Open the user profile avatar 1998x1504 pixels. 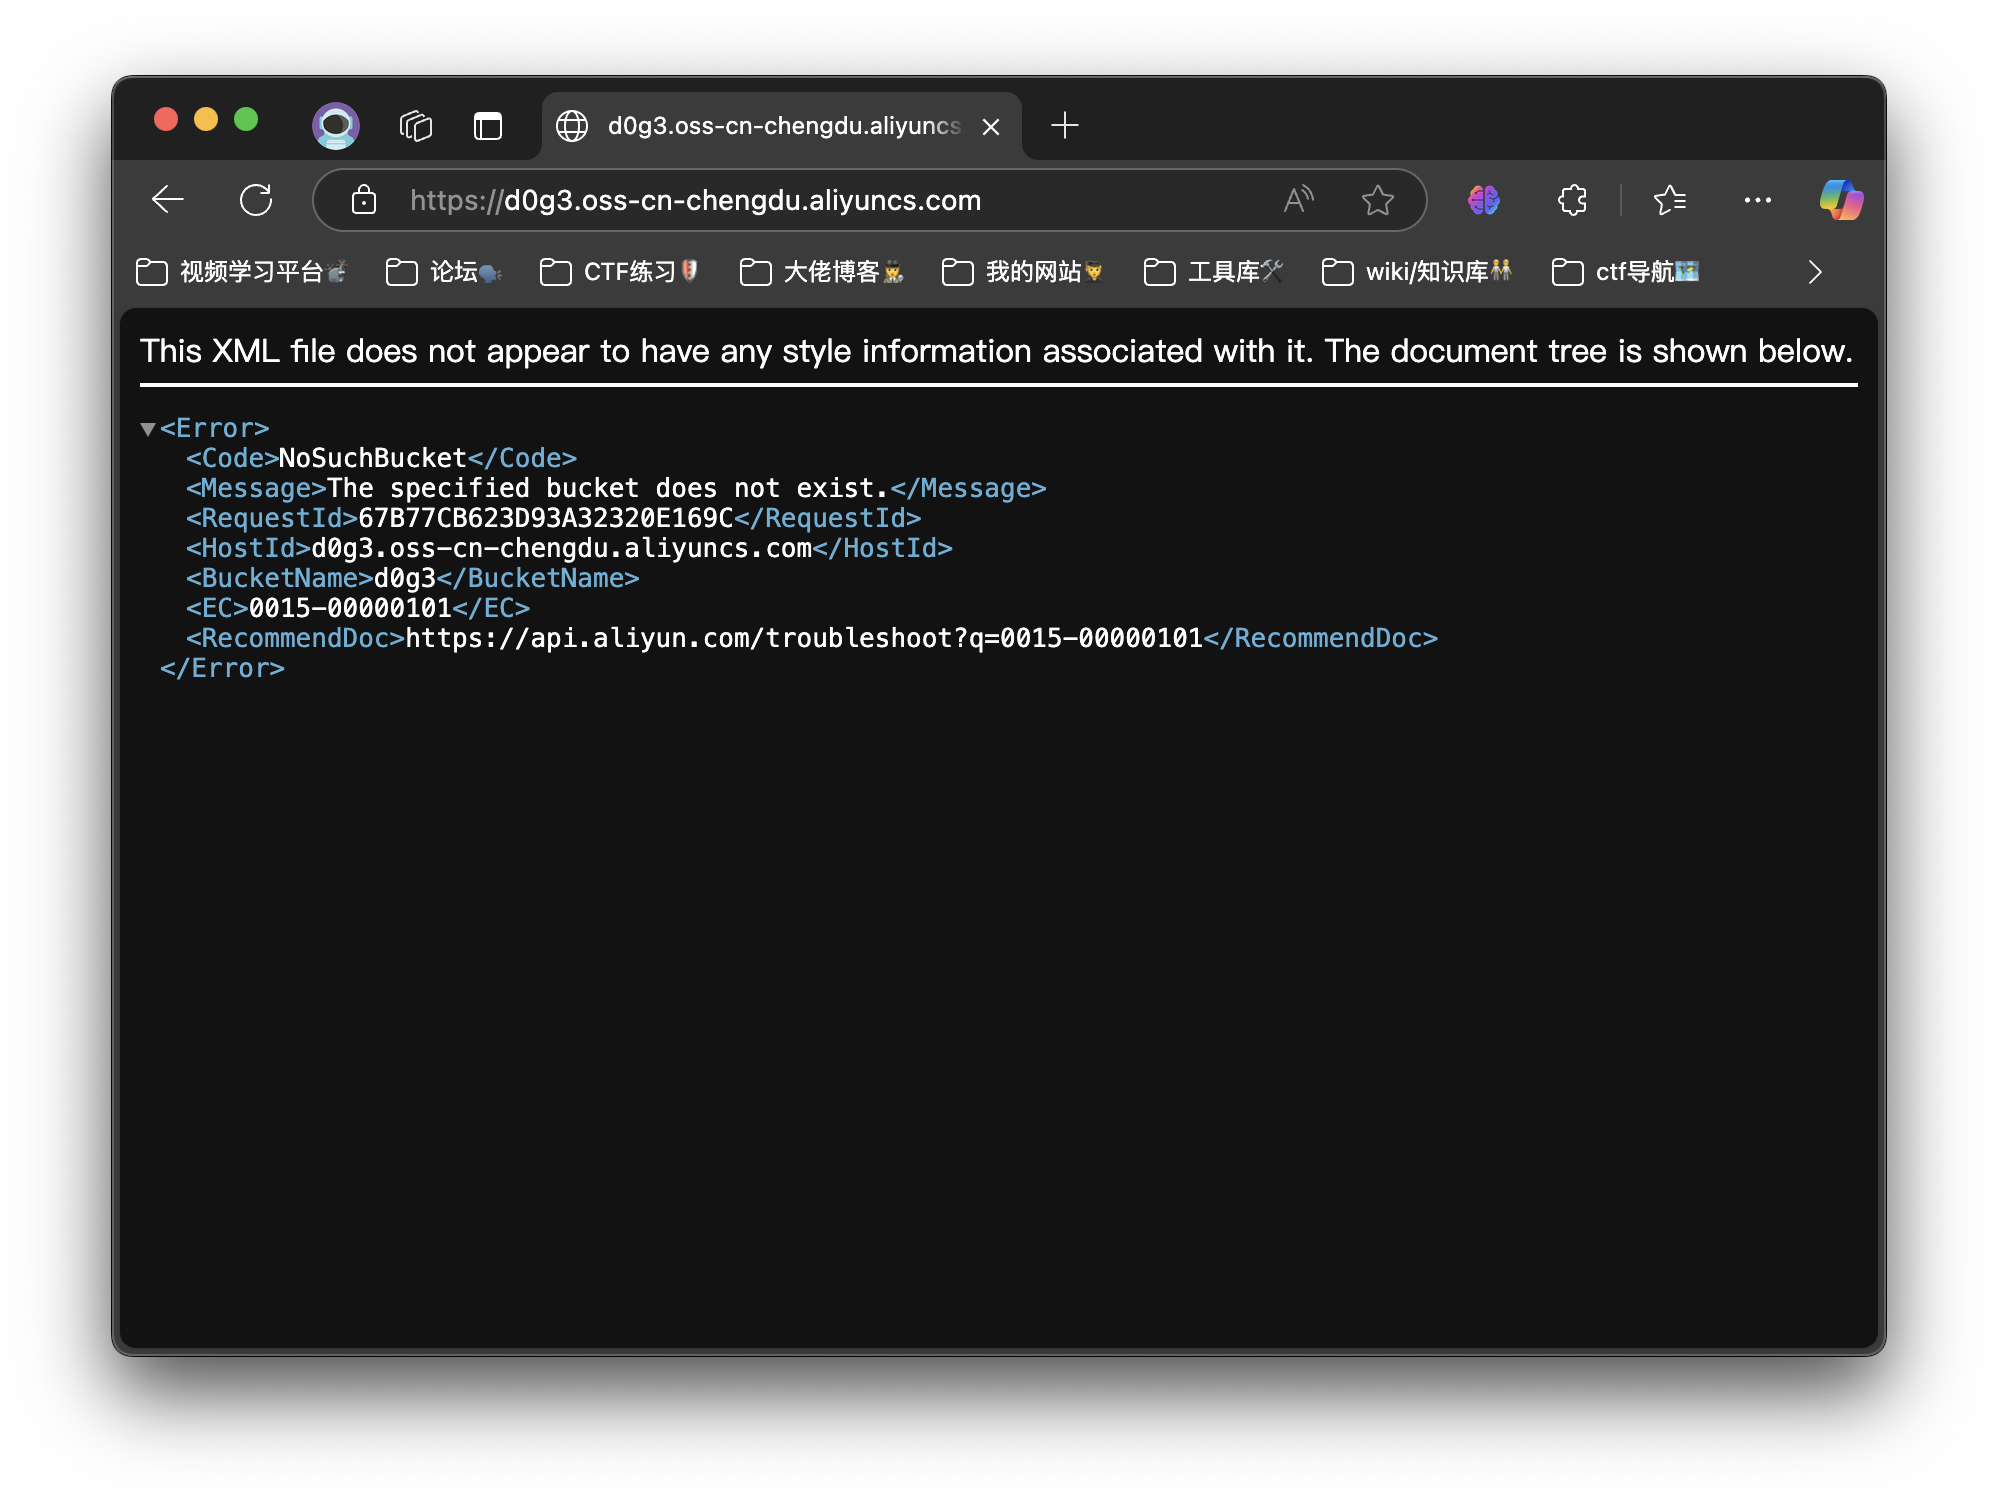tap(336, 126)
